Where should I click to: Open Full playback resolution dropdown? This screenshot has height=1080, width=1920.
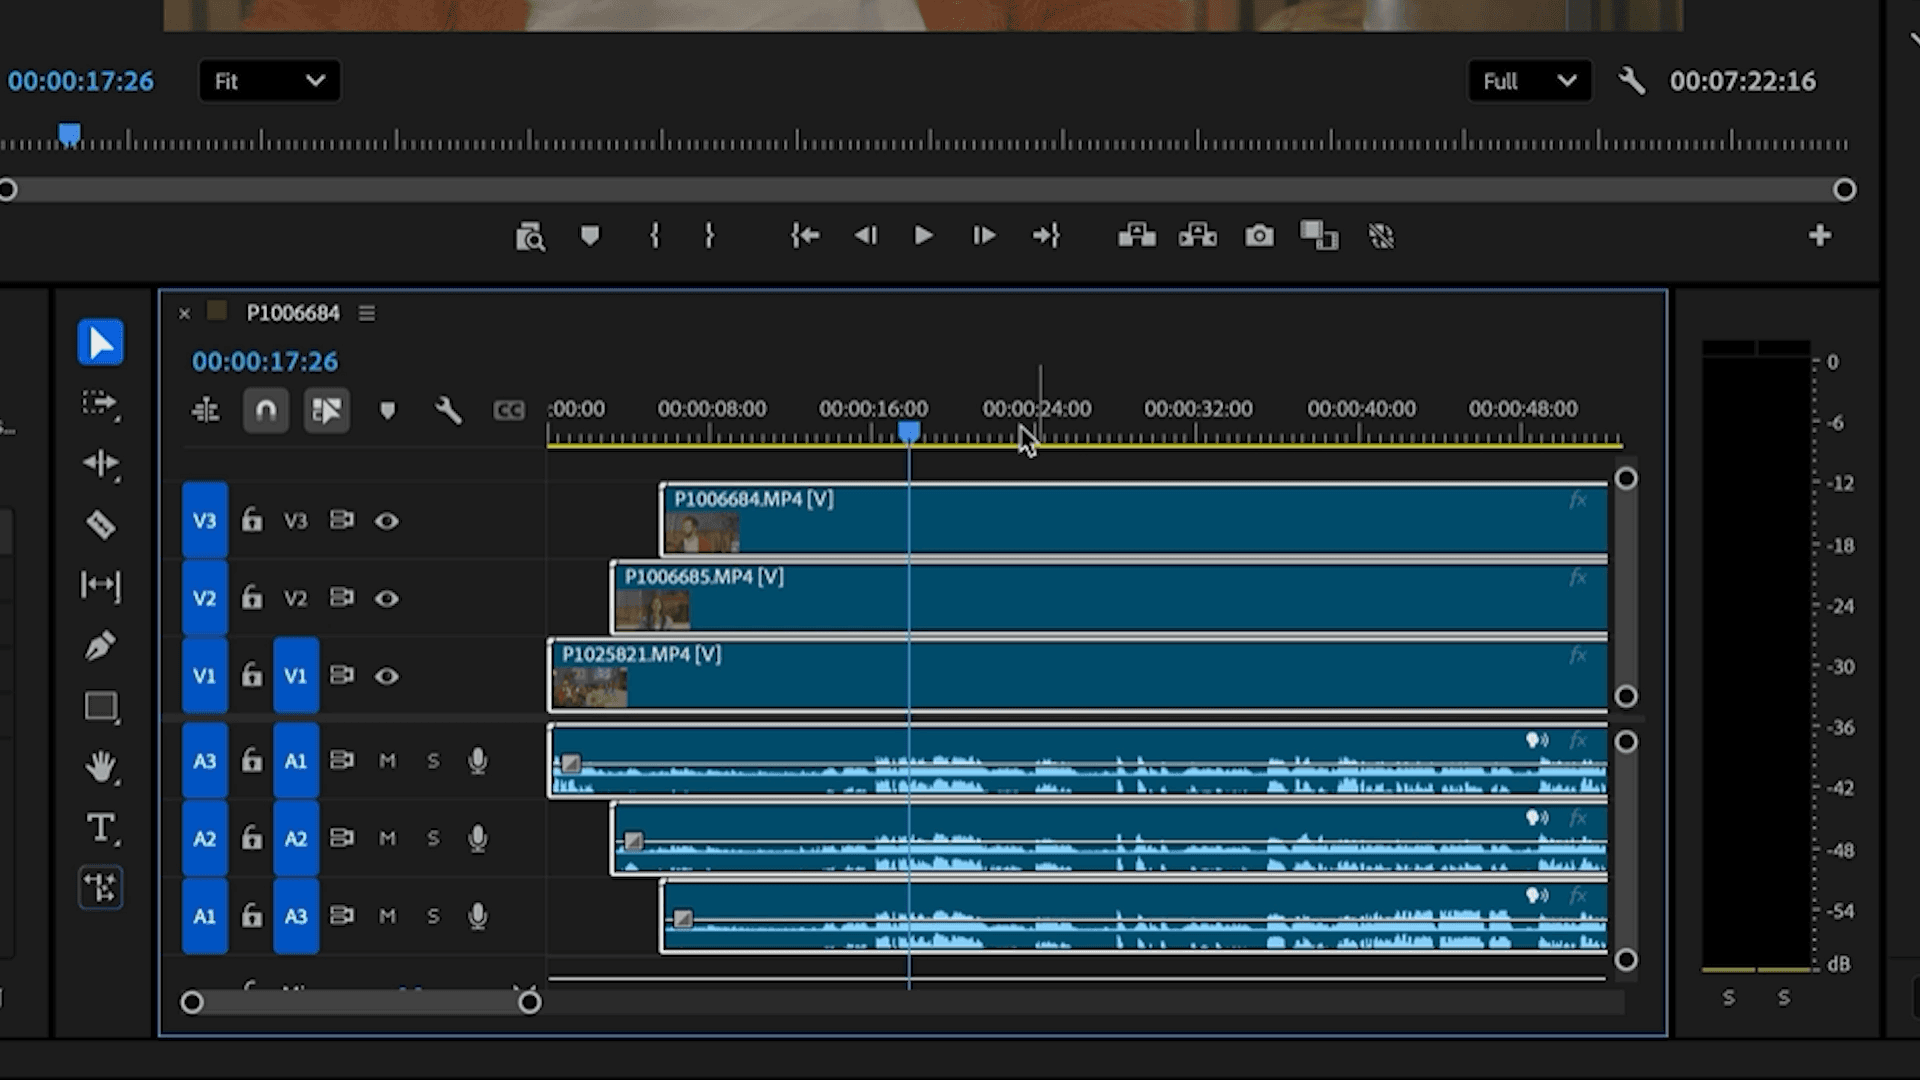[x=1528, y=81]
